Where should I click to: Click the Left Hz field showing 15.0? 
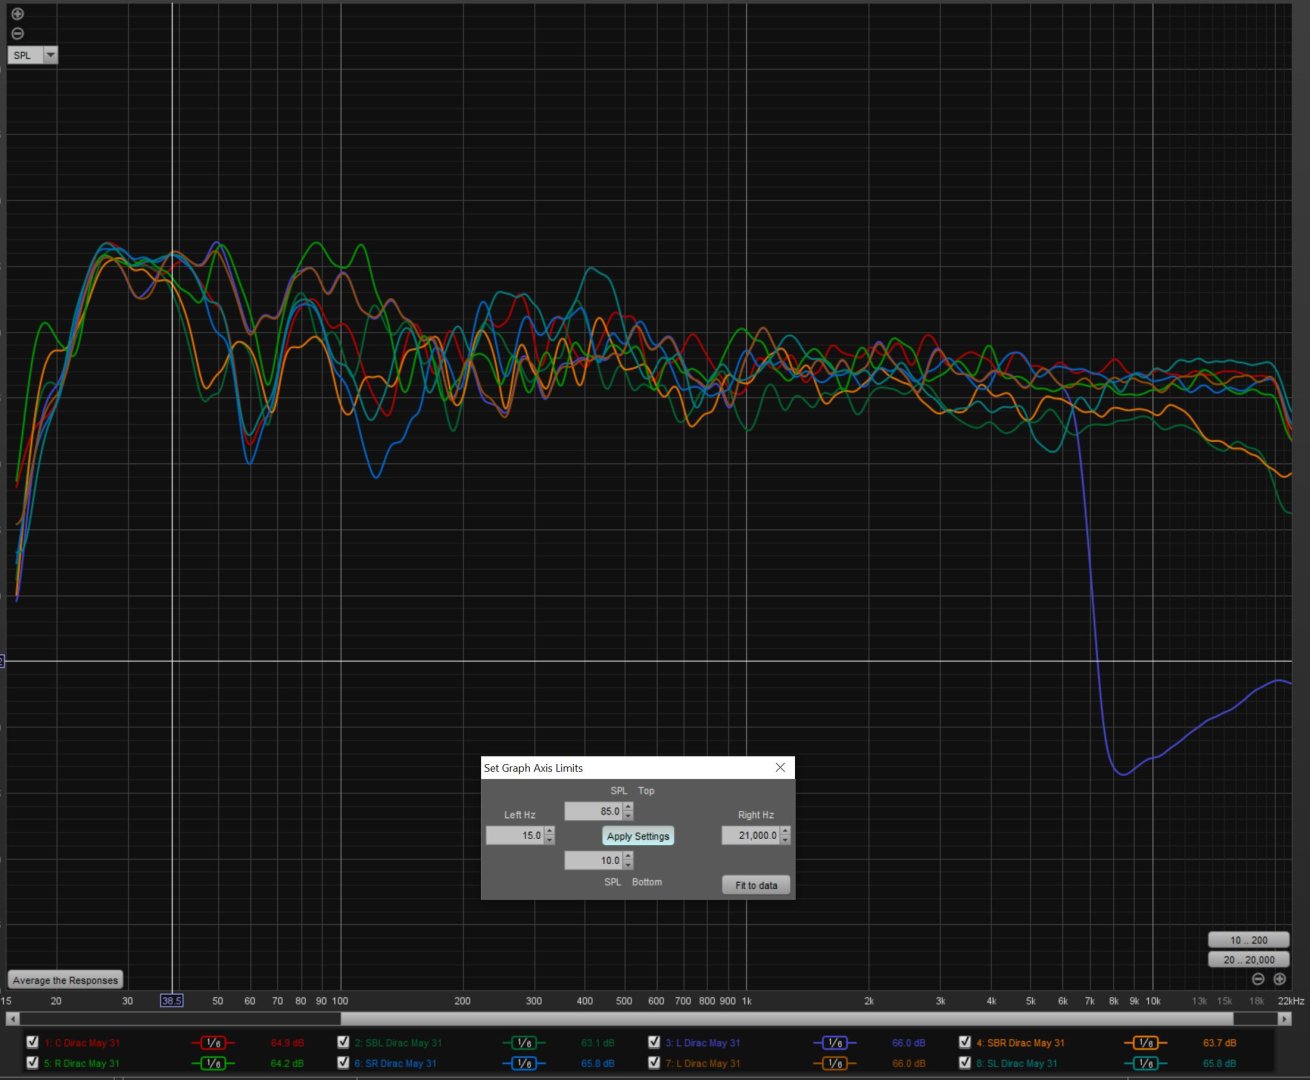tap(515, 835)
